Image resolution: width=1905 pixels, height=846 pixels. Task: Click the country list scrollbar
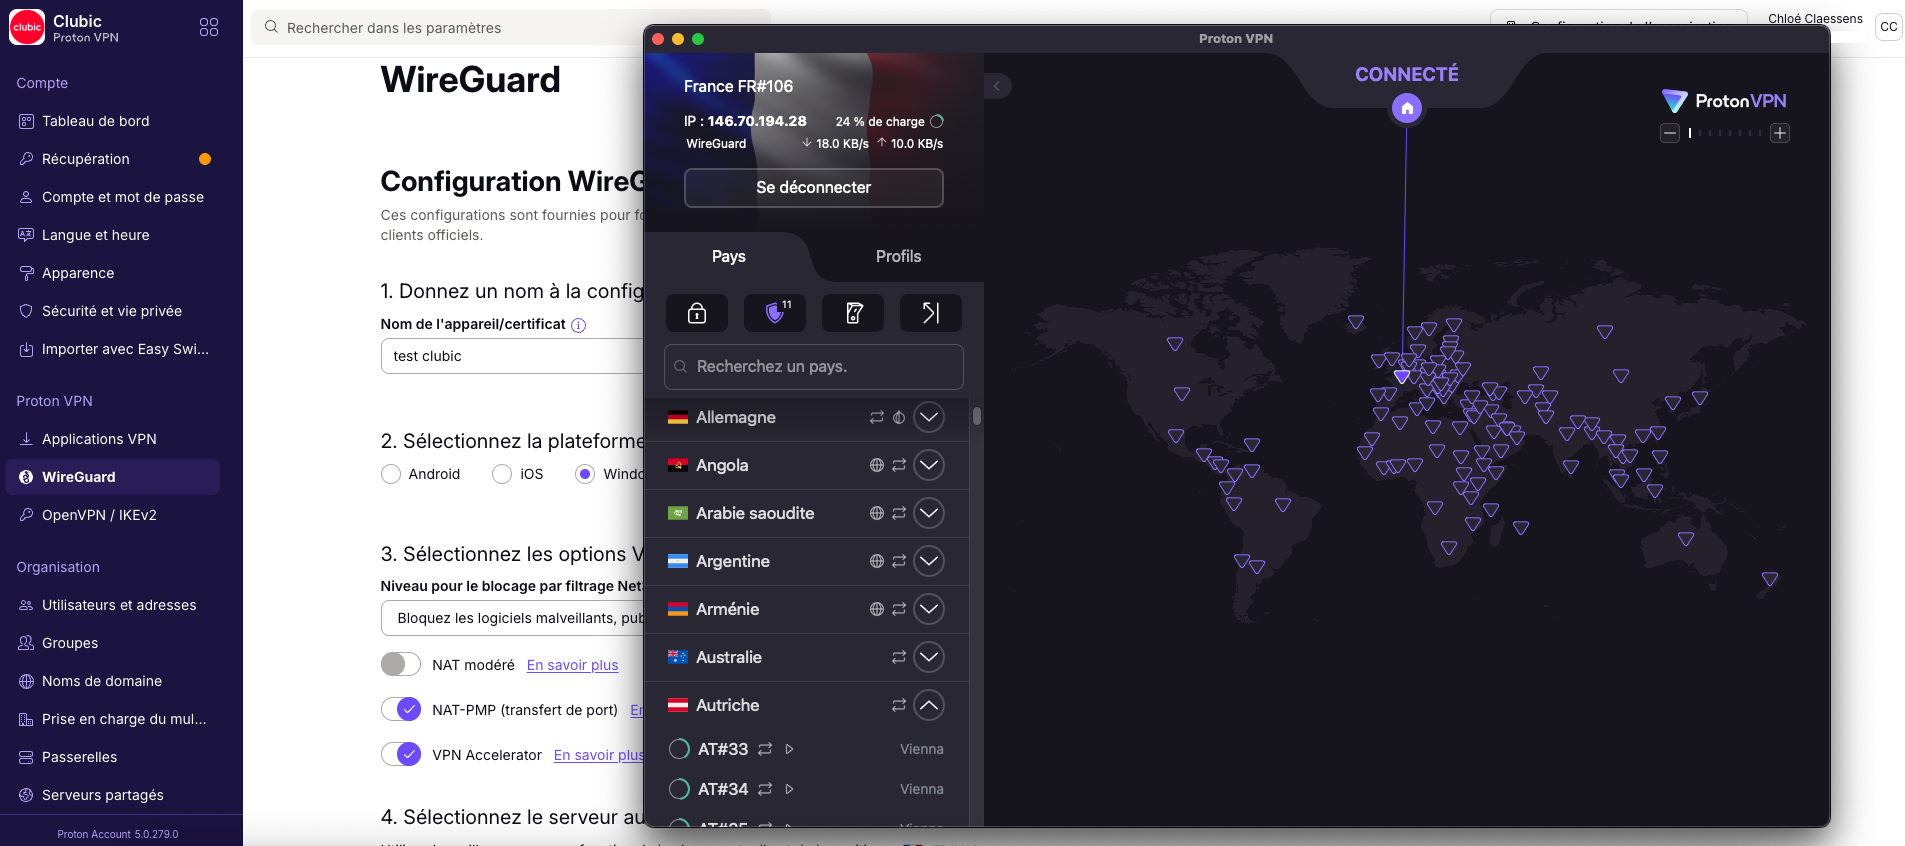pyautogui.click(x=977, y=415)
